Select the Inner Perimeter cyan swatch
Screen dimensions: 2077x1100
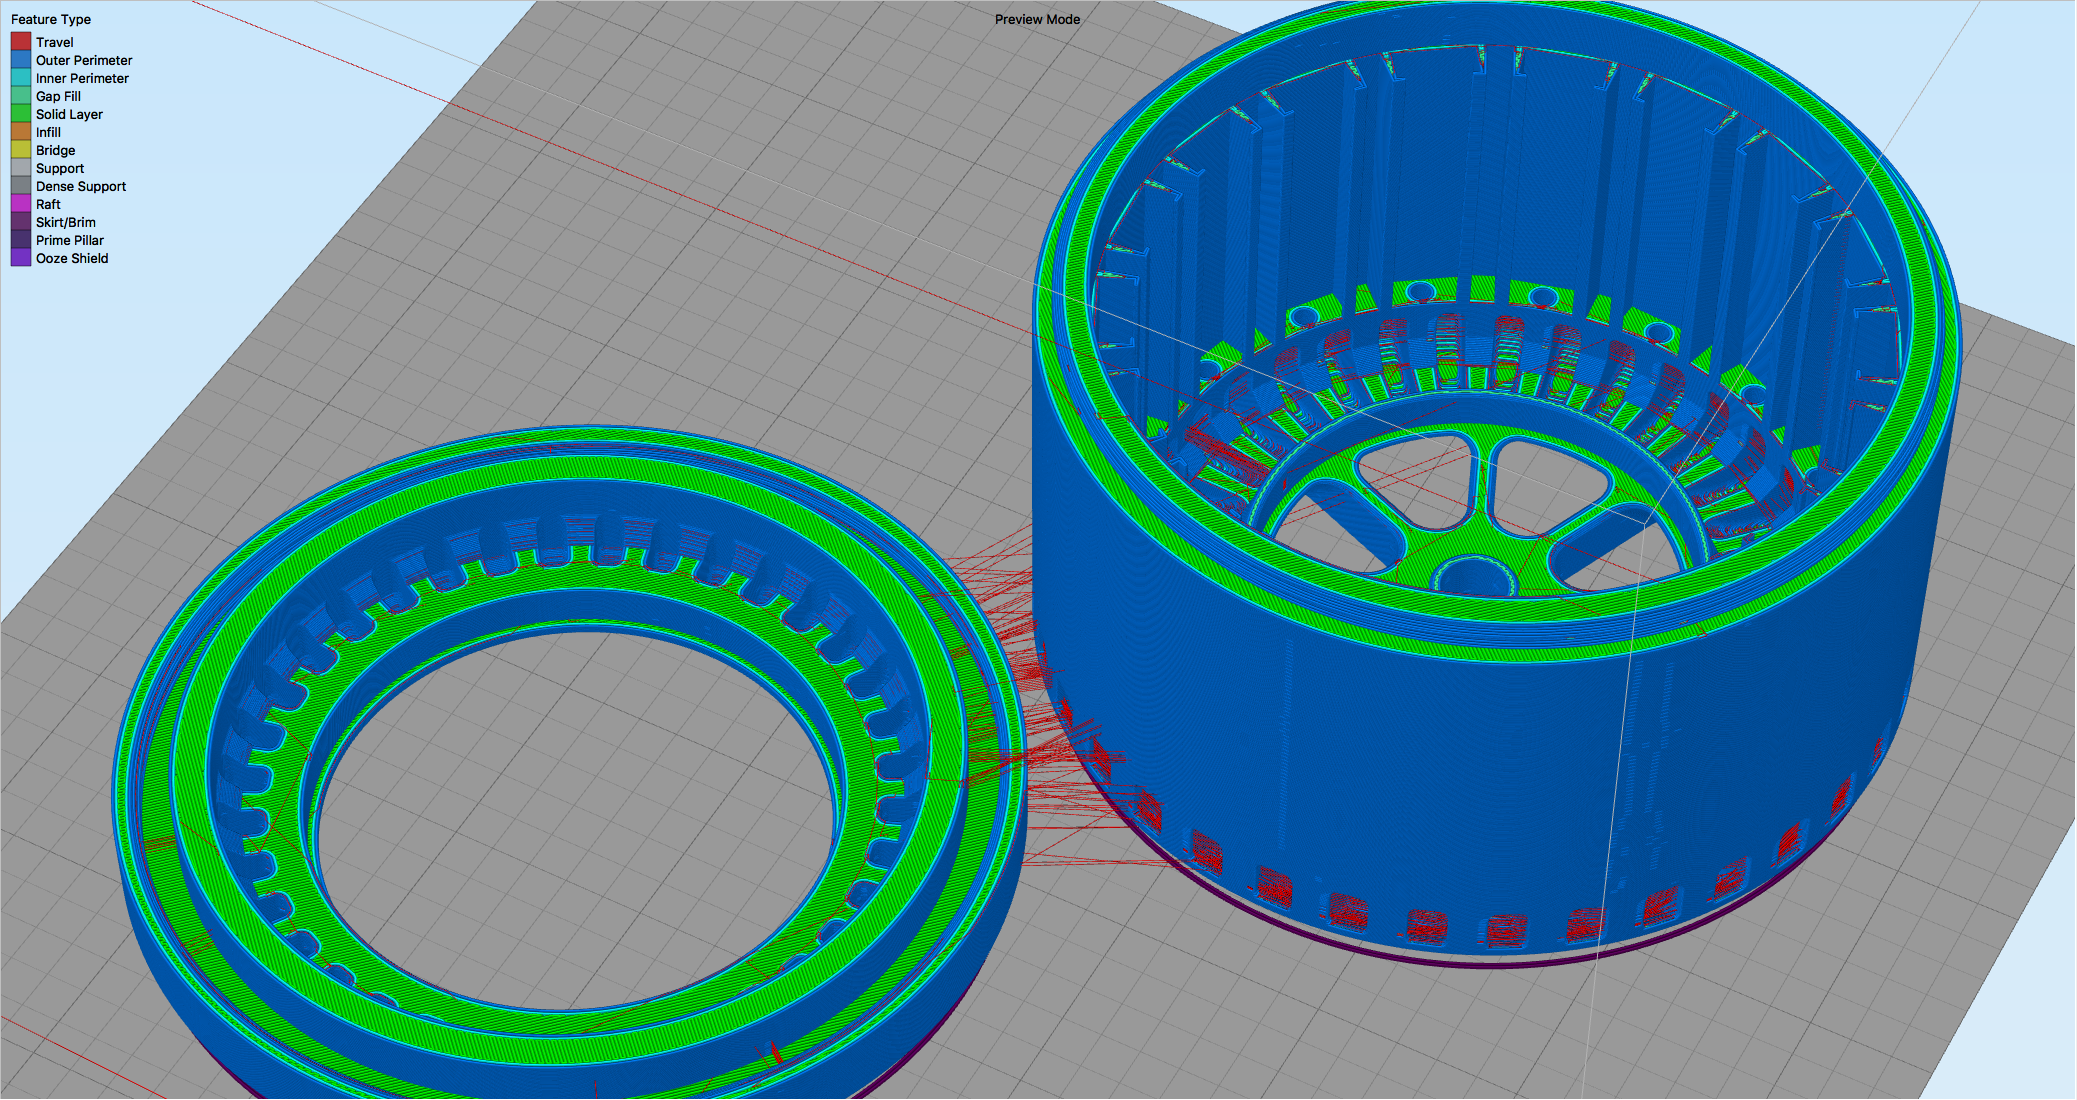tap(21, 78)
